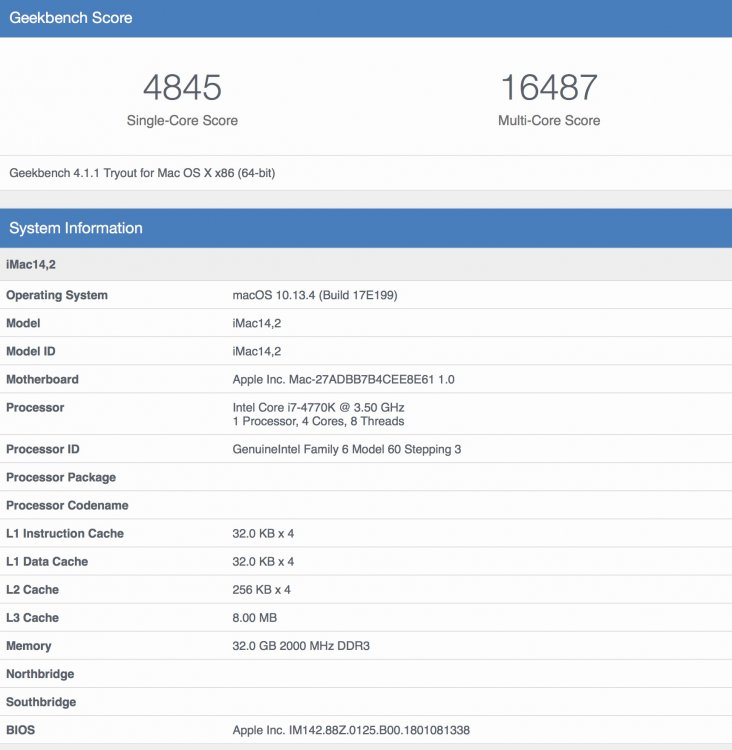Viewport: 732px width, 750px height.
Task: Select the Motherboard Mac-27ADBB7B4CEE8E61 value
Action: pyautogui.click(x=344, y=380)
